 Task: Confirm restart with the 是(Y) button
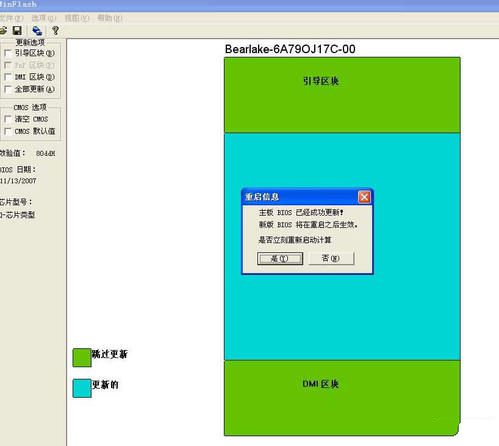click(x=280, y=258)
